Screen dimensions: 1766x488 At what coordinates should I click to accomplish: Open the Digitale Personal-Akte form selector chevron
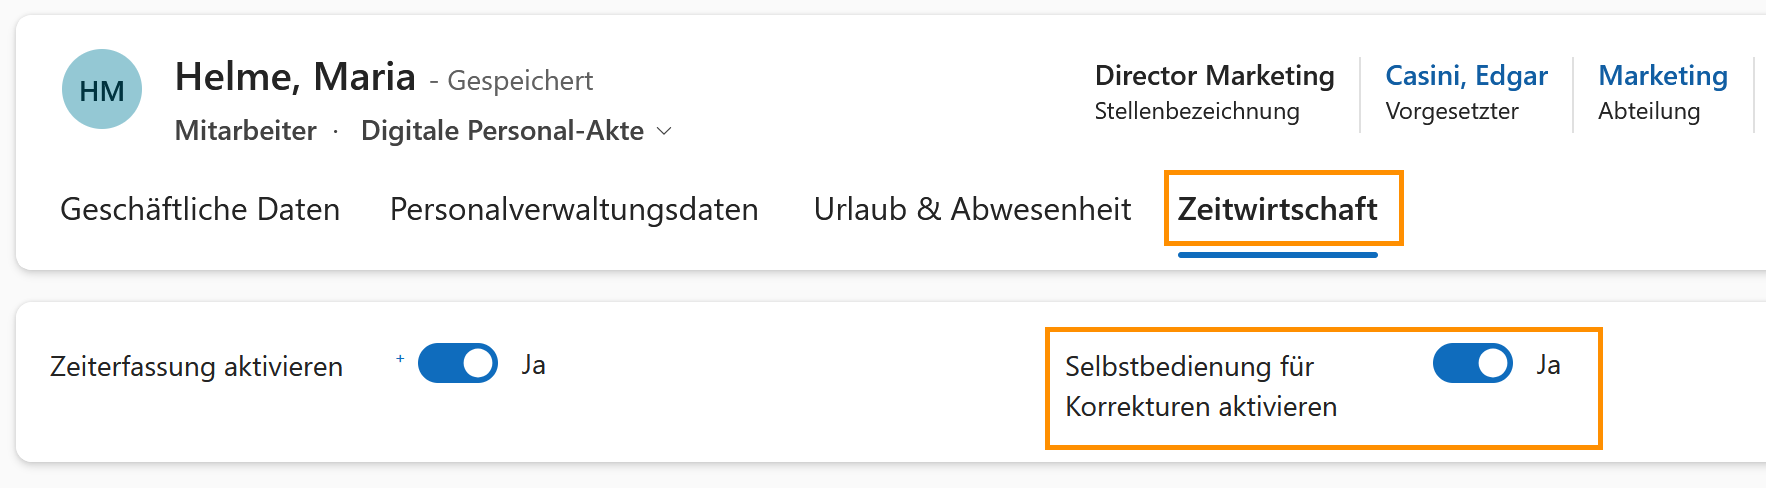pyautogui.click(x=664, y=131)
